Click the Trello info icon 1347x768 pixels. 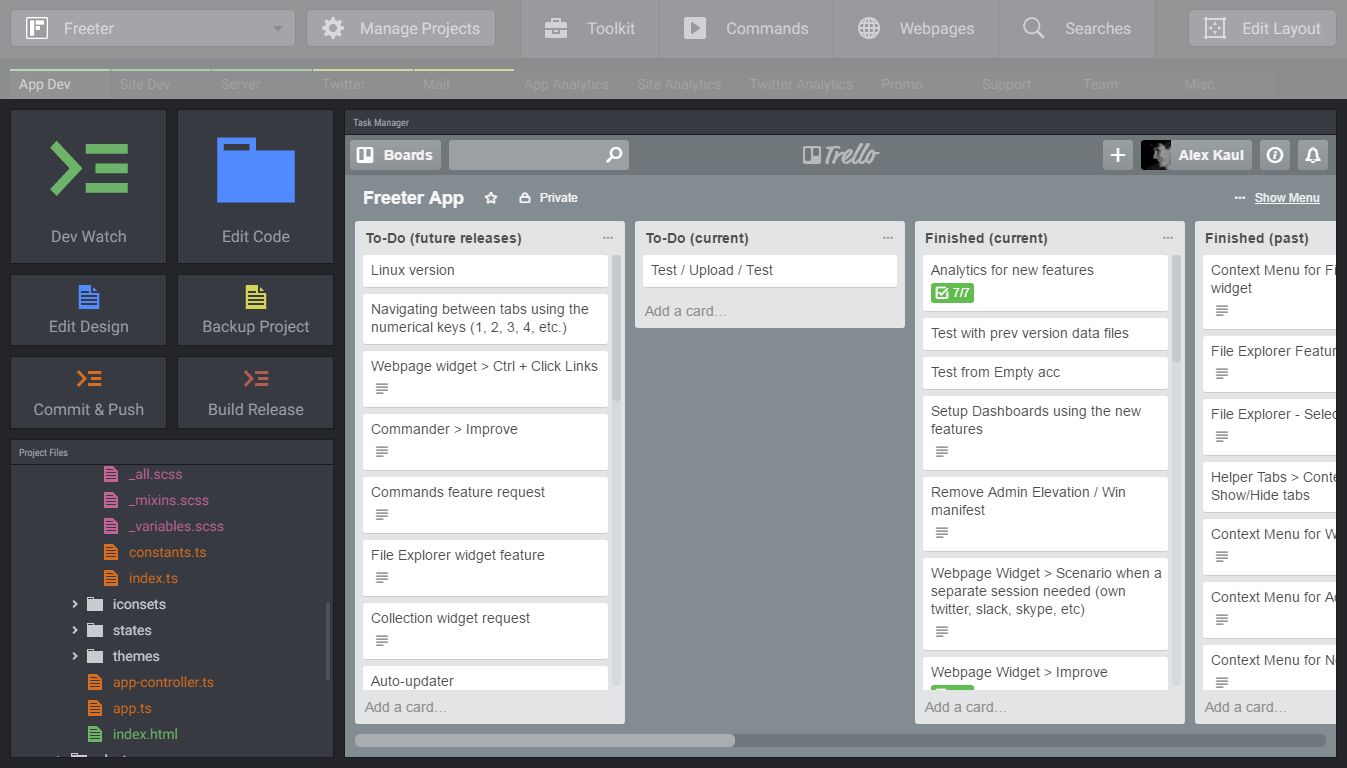point(1274,155)
